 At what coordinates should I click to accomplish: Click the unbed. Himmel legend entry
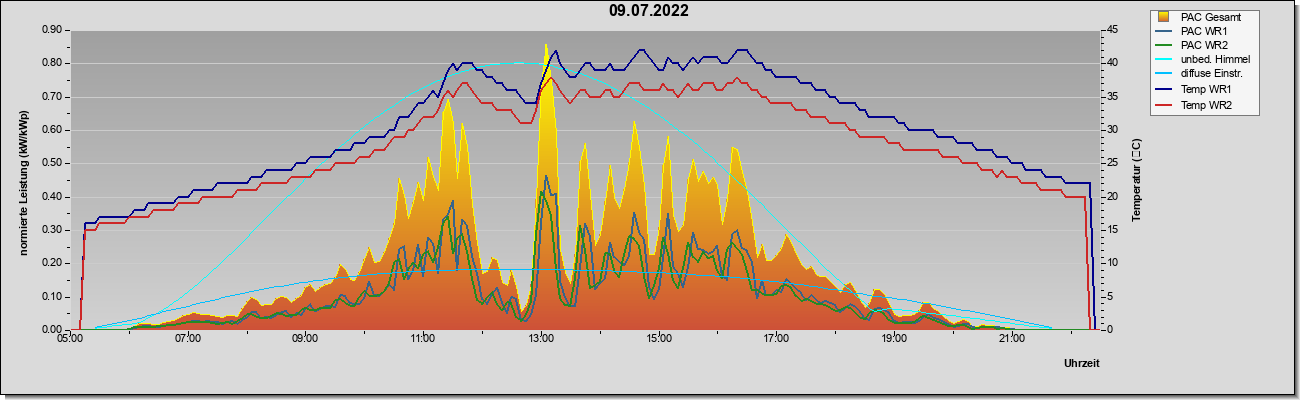tap(1203, 60)
